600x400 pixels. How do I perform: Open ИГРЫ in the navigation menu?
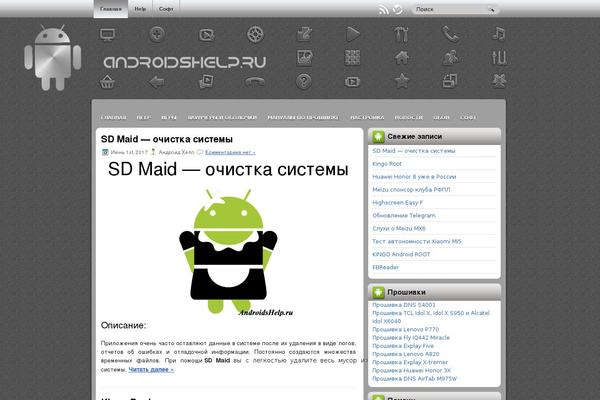click(169, 117)
